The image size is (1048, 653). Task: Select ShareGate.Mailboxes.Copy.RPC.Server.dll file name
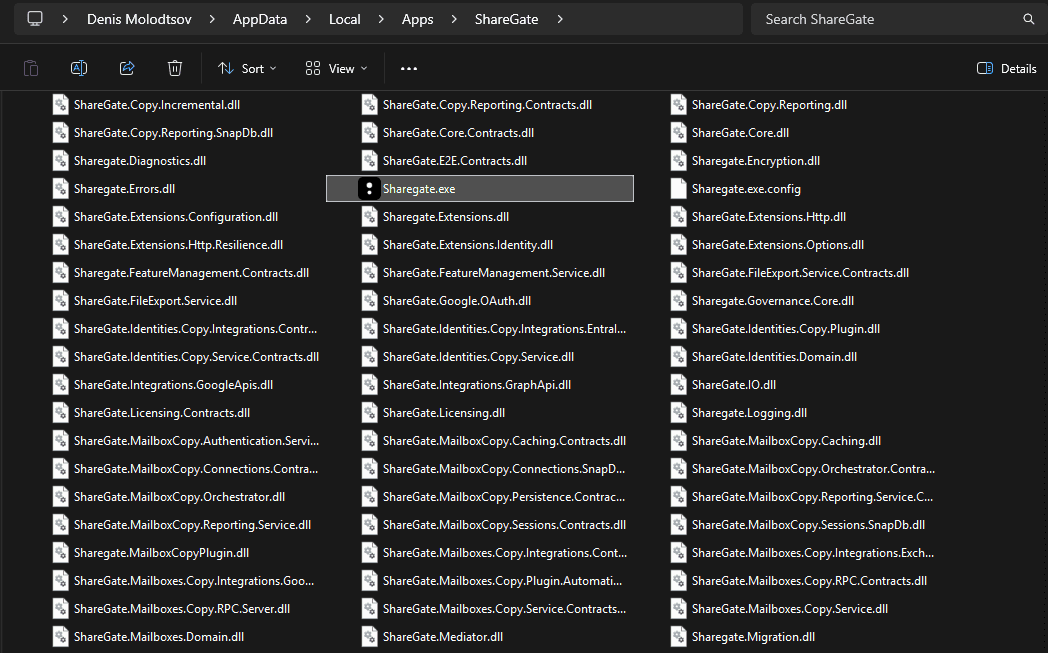182,609
